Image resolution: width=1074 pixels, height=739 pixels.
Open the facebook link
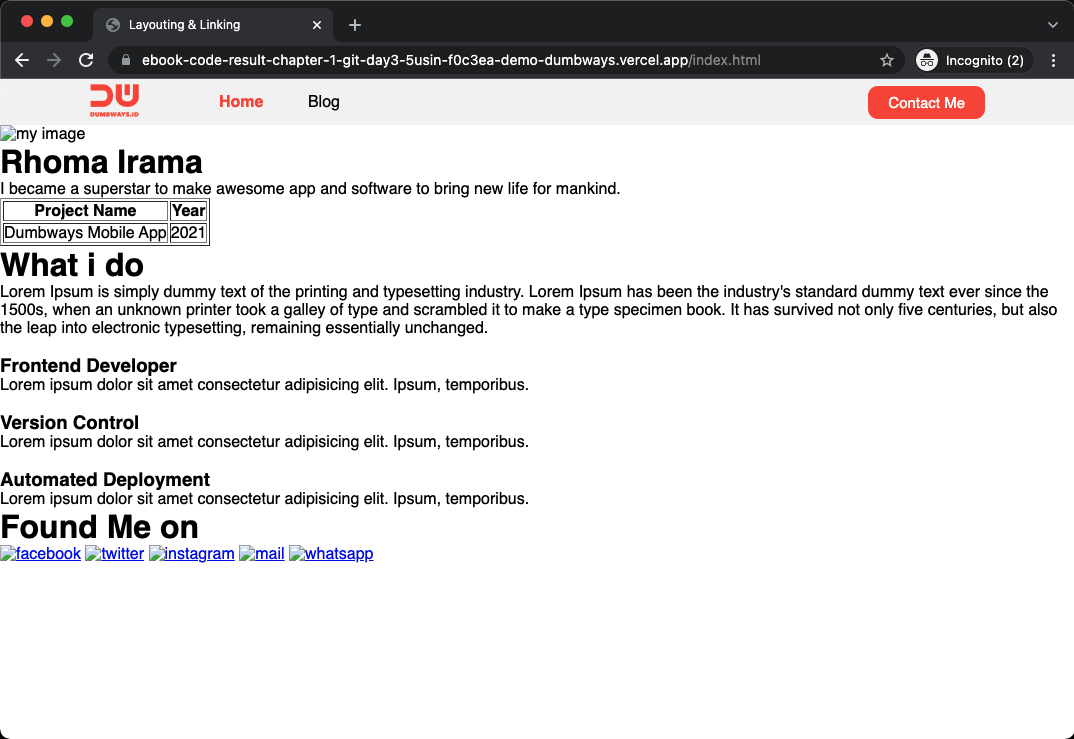40,553
